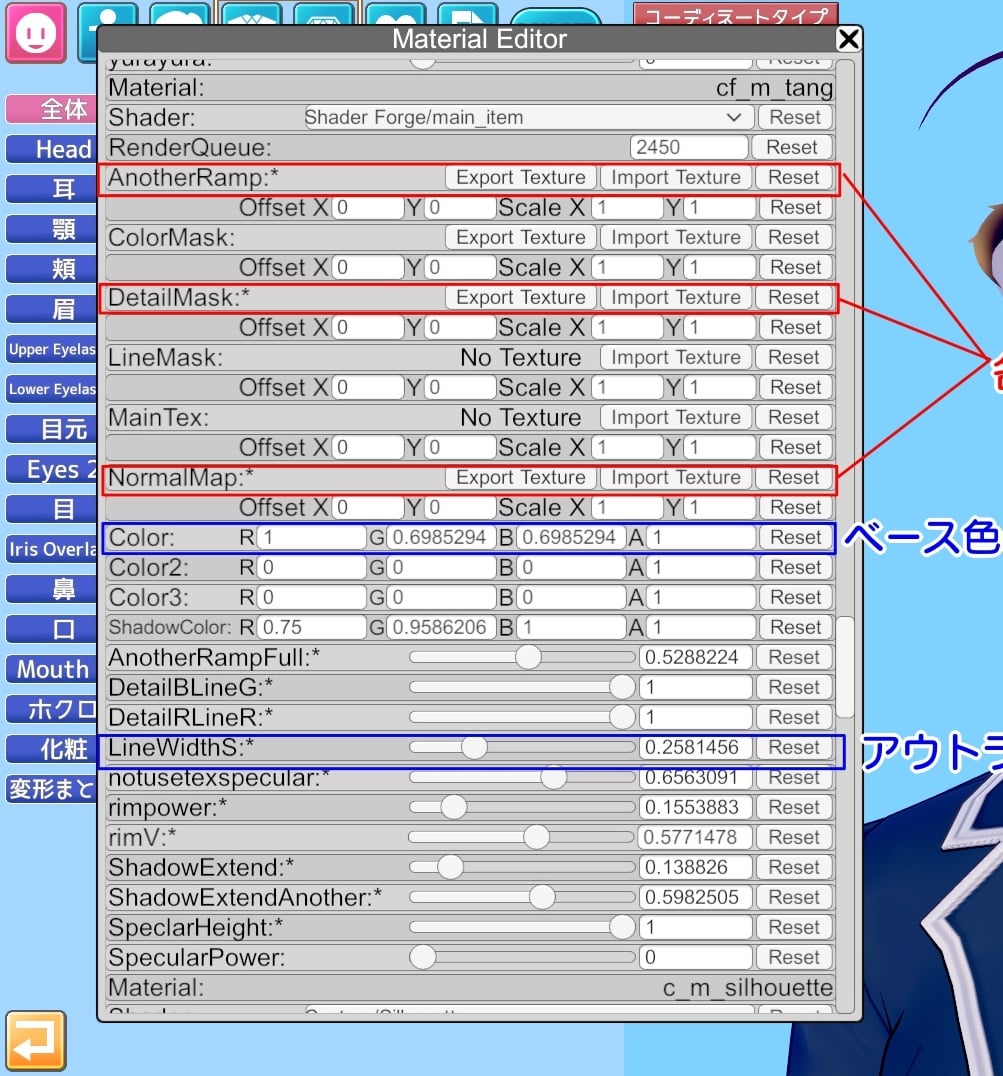Select the Mouth category tab

coord(52,669)
